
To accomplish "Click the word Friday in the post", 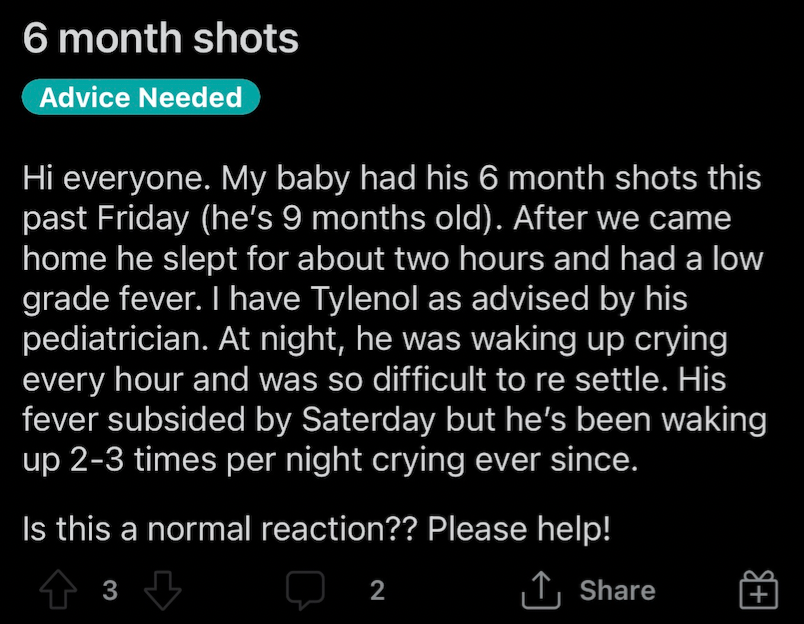I will [144, 218].
